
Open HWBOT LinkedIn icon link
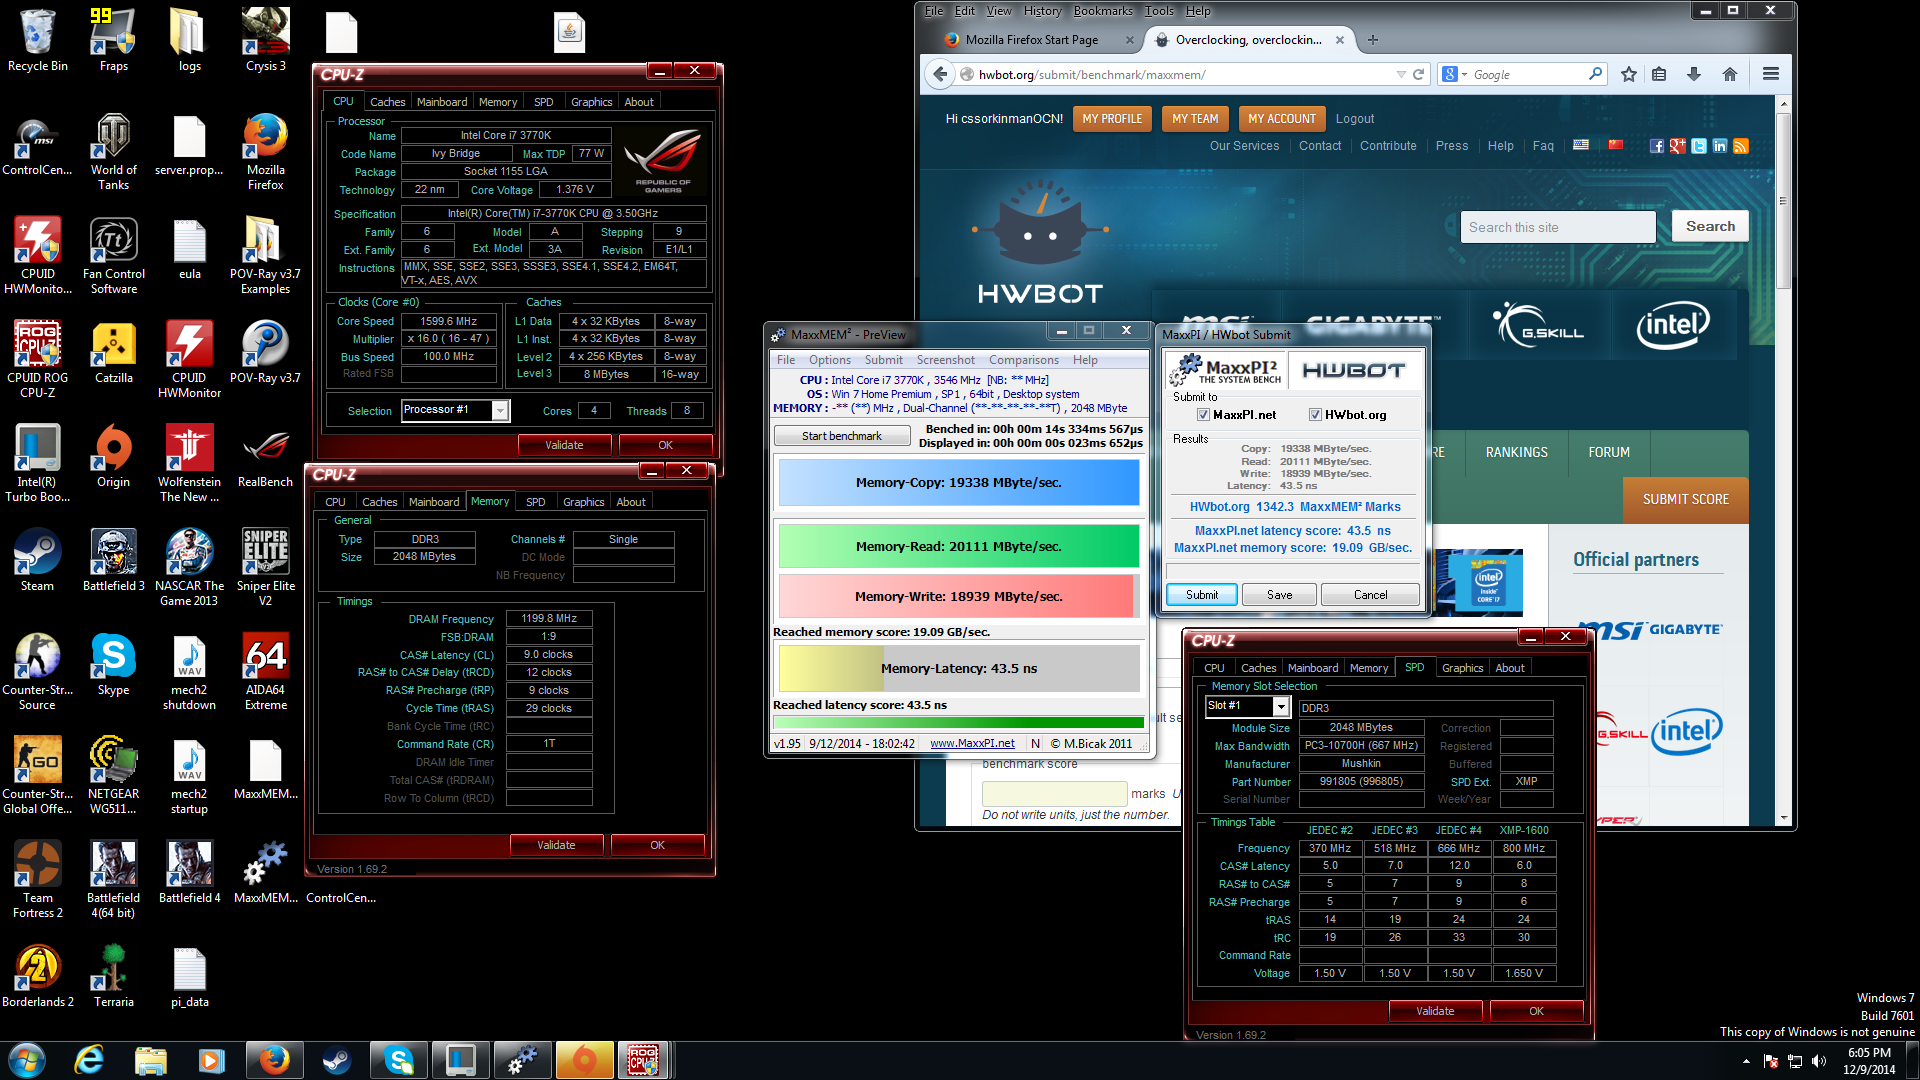(1720, 146)
